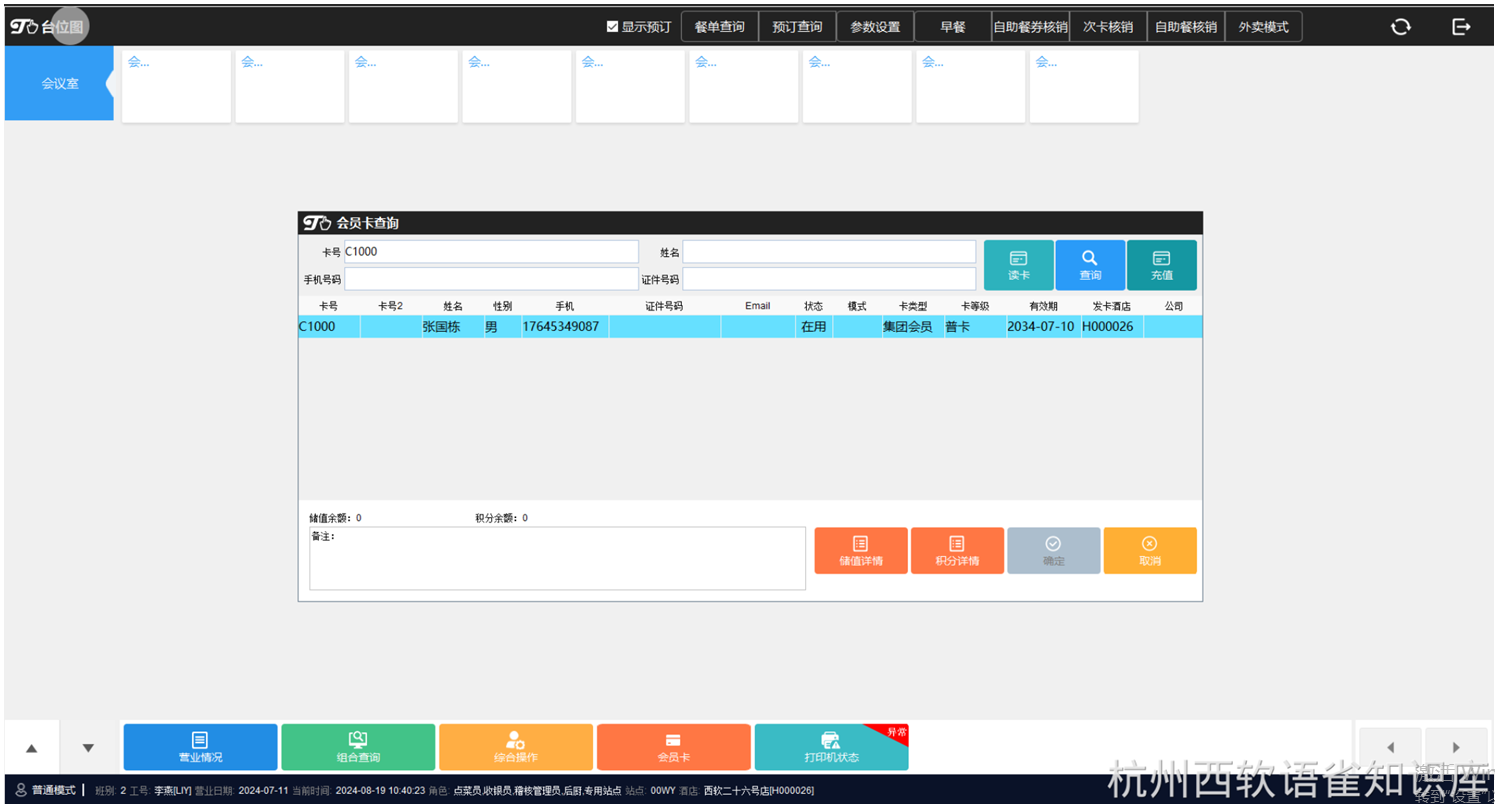Screen dimensions: 1495x807
Task: Open 积分详情 points details
Action: [x=957, y=551]
